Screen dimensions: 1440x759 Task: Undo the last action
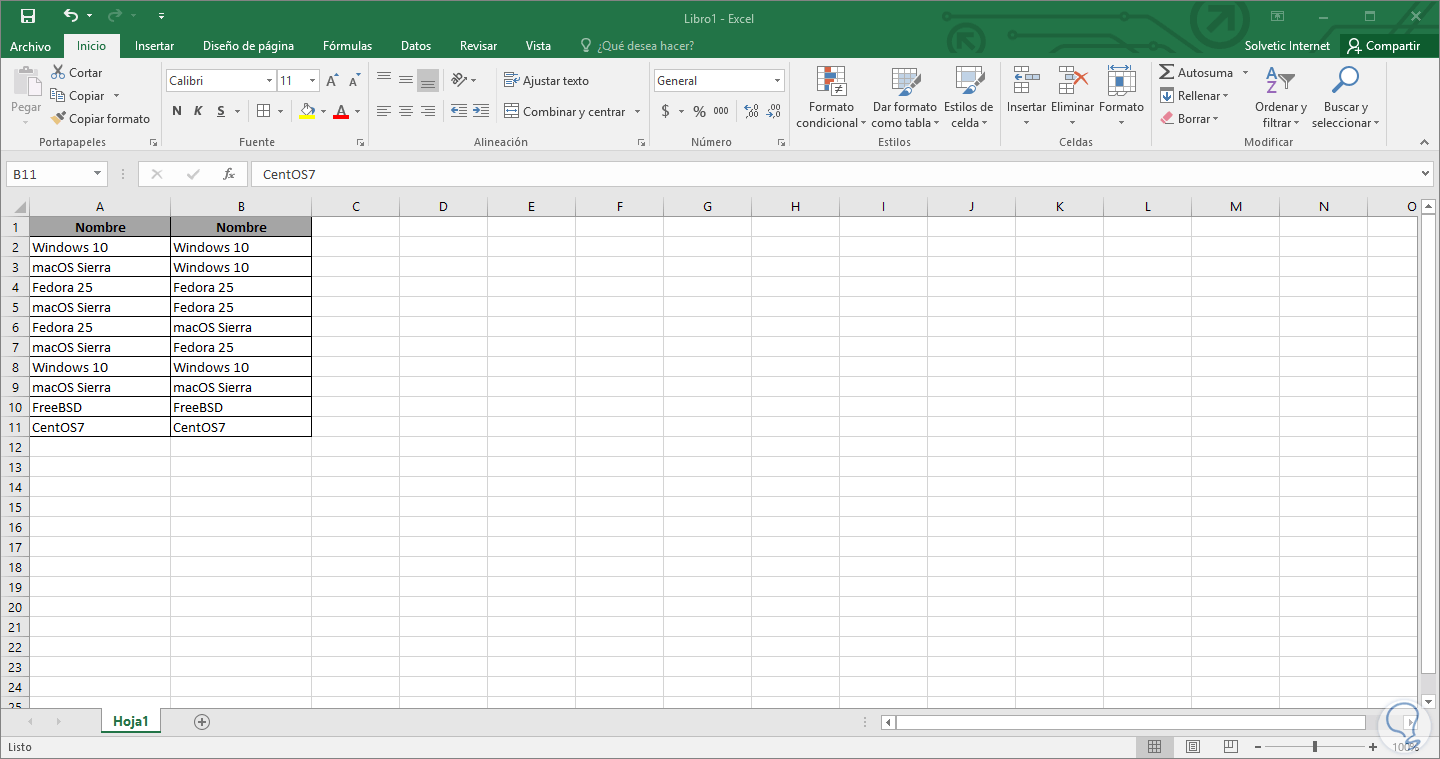pyautogui.click(x=70, y=16)
